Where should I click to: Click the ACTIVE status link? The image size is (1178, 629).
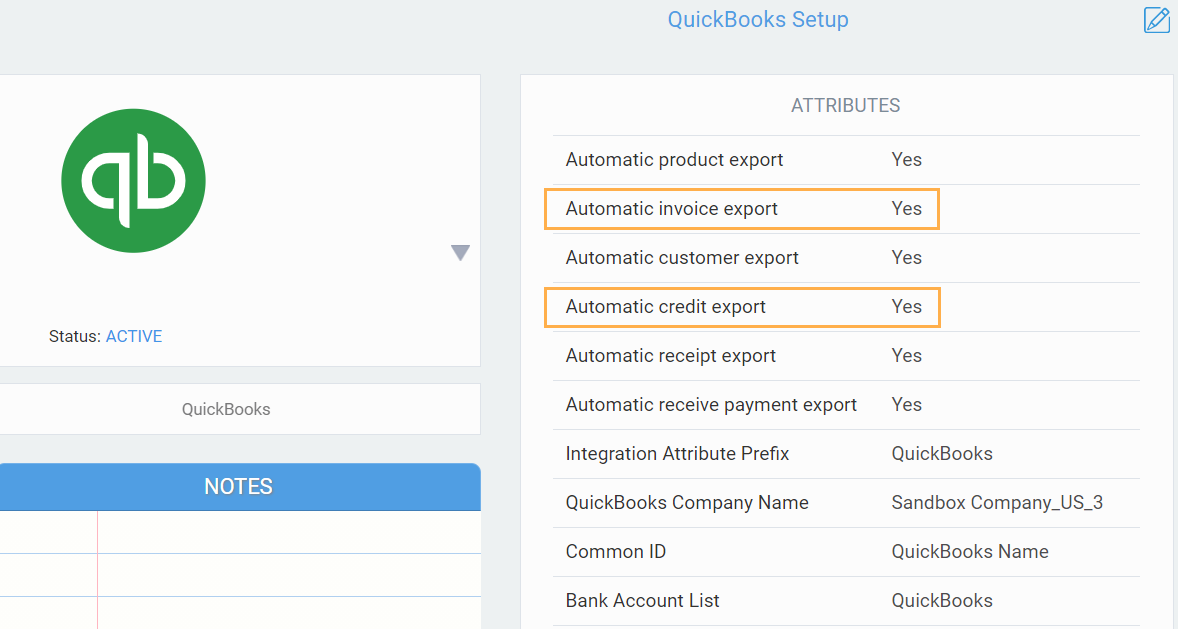point(134,336)
